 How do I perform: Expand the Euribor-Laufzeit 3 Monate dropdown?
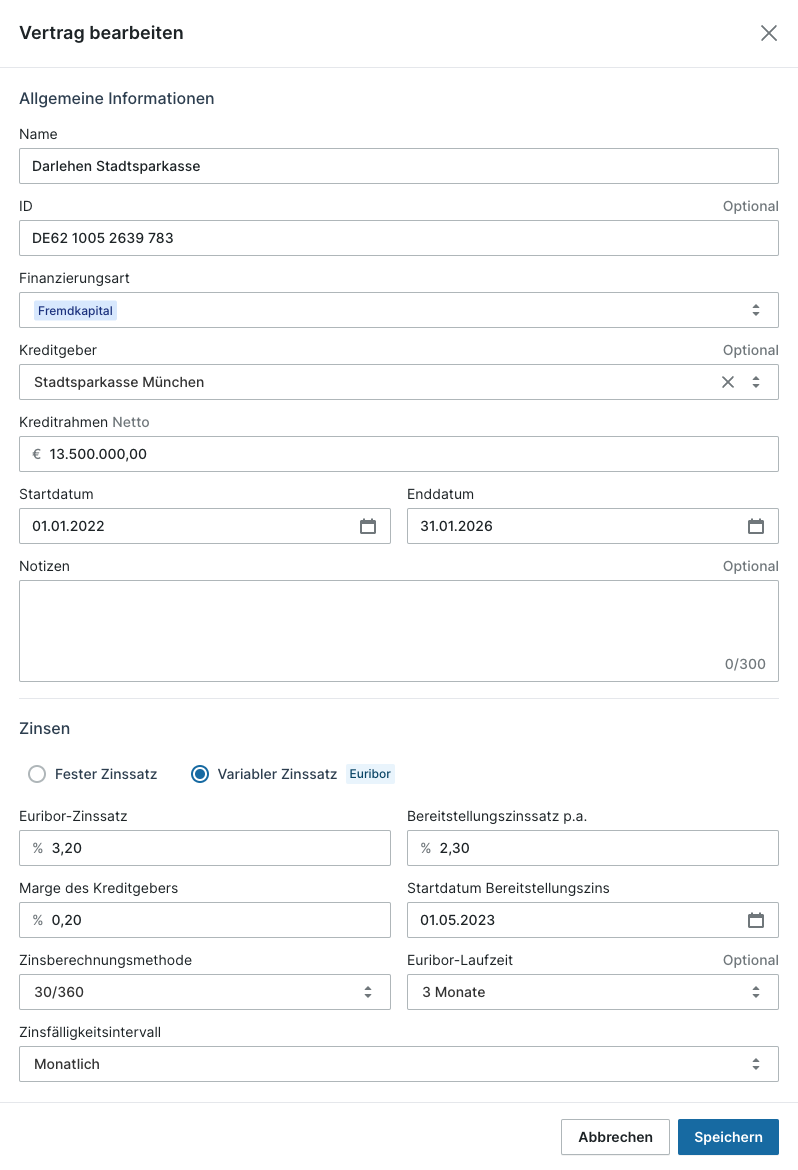[593, 992]
